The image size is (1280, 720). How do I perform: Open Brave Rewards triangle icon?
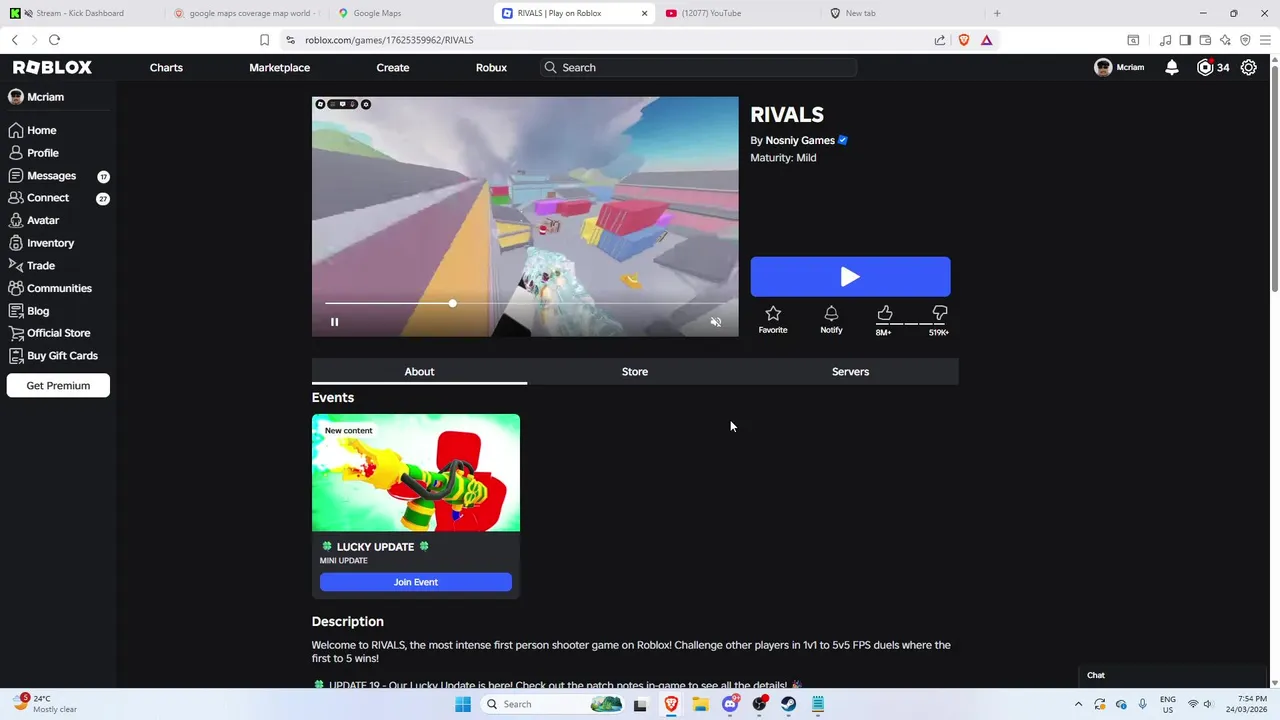click(x=986, y=40)
